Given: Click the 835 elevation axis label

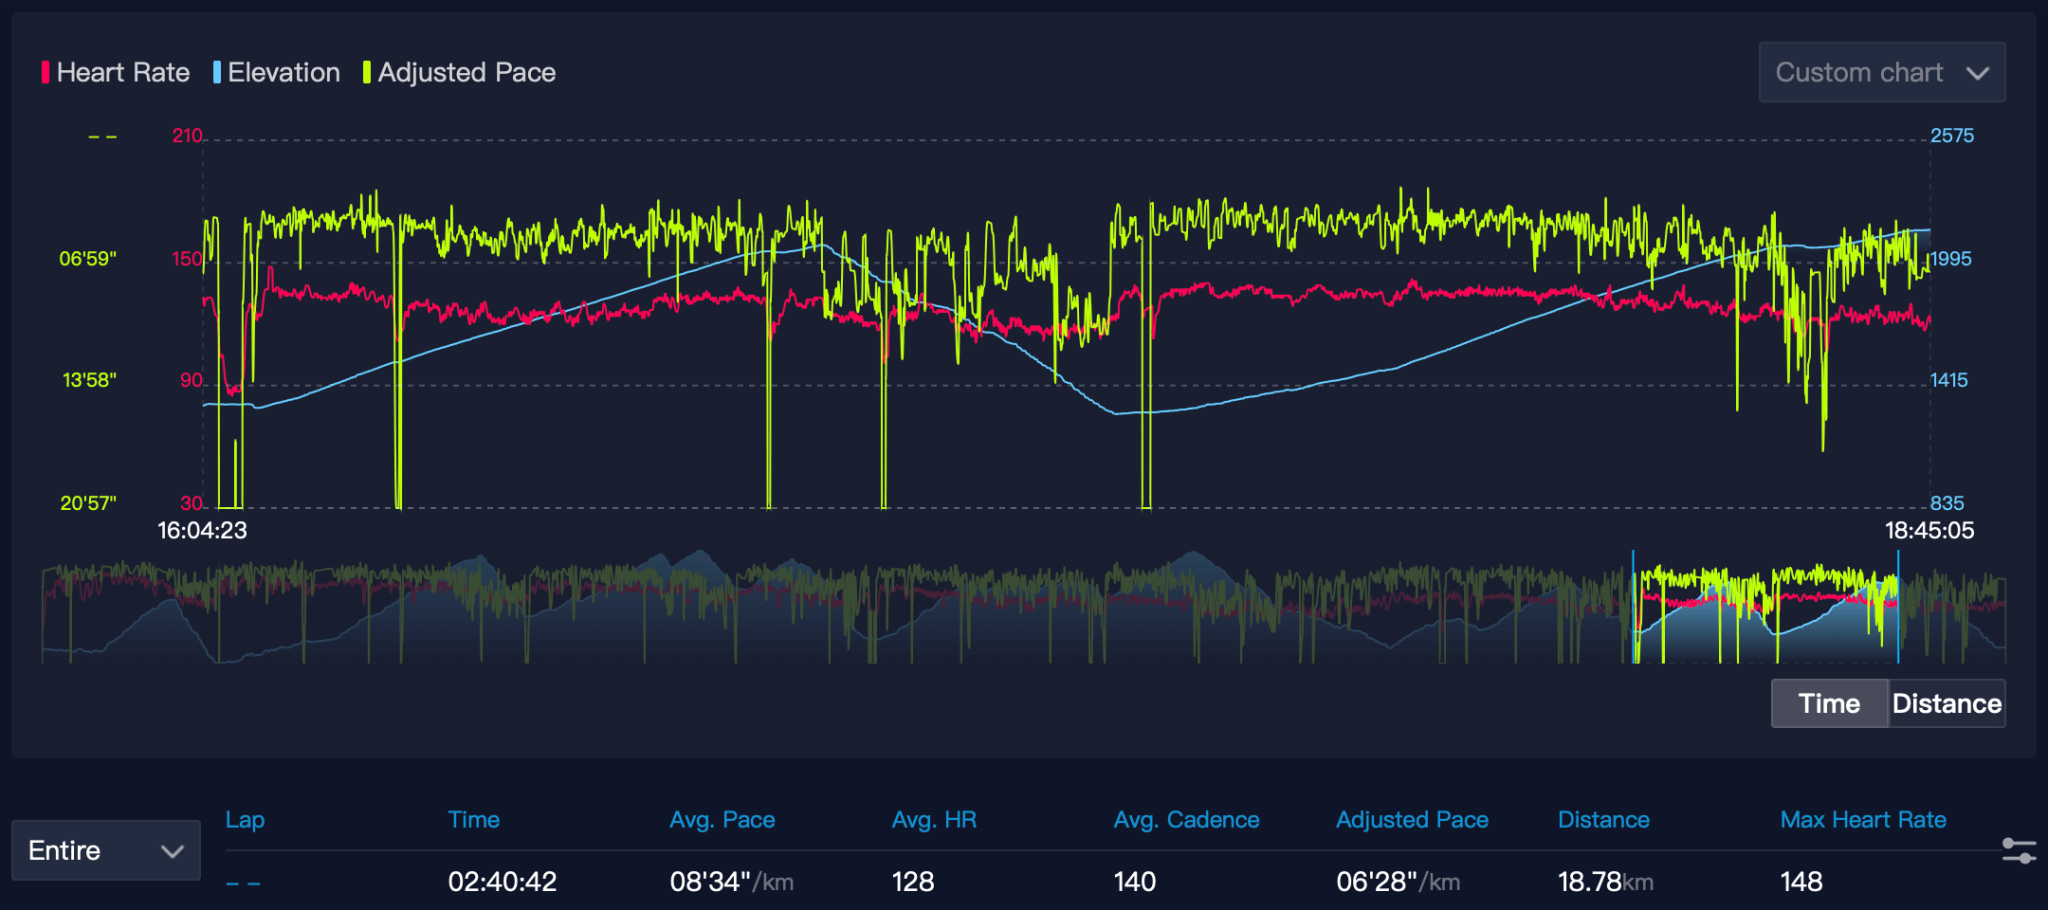Looking at the screenshot, I should click(x=1947, y=503).
